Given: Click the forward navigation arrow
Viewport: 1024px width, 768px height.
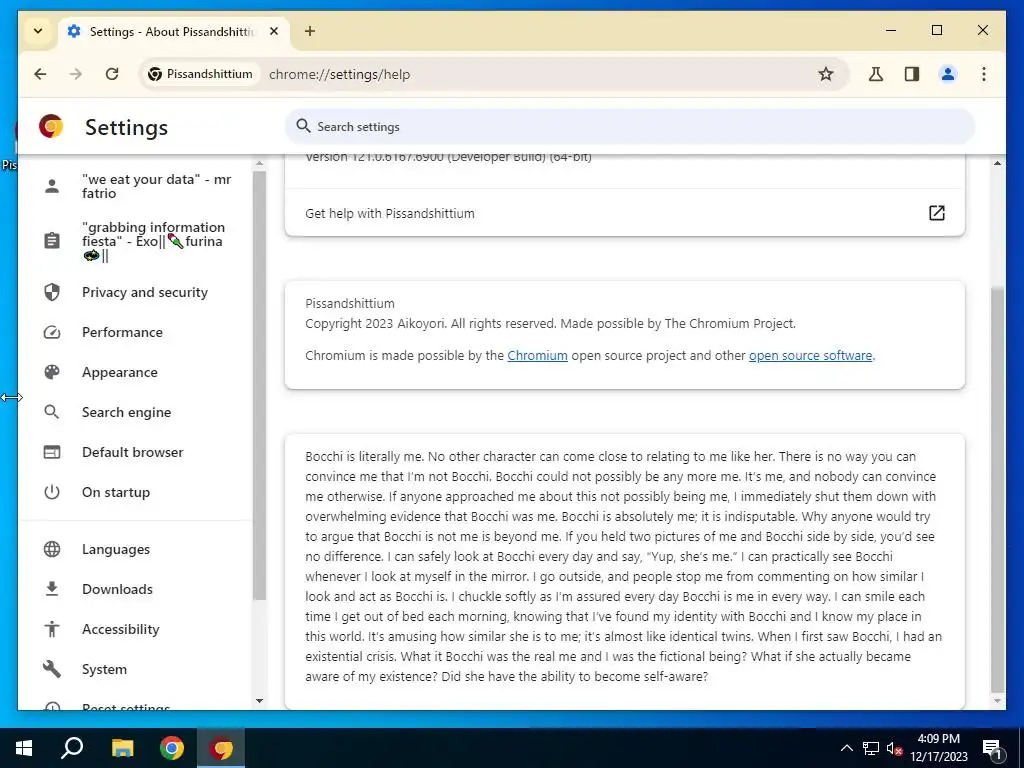Looking at the screenshot, I should (76, 74).
